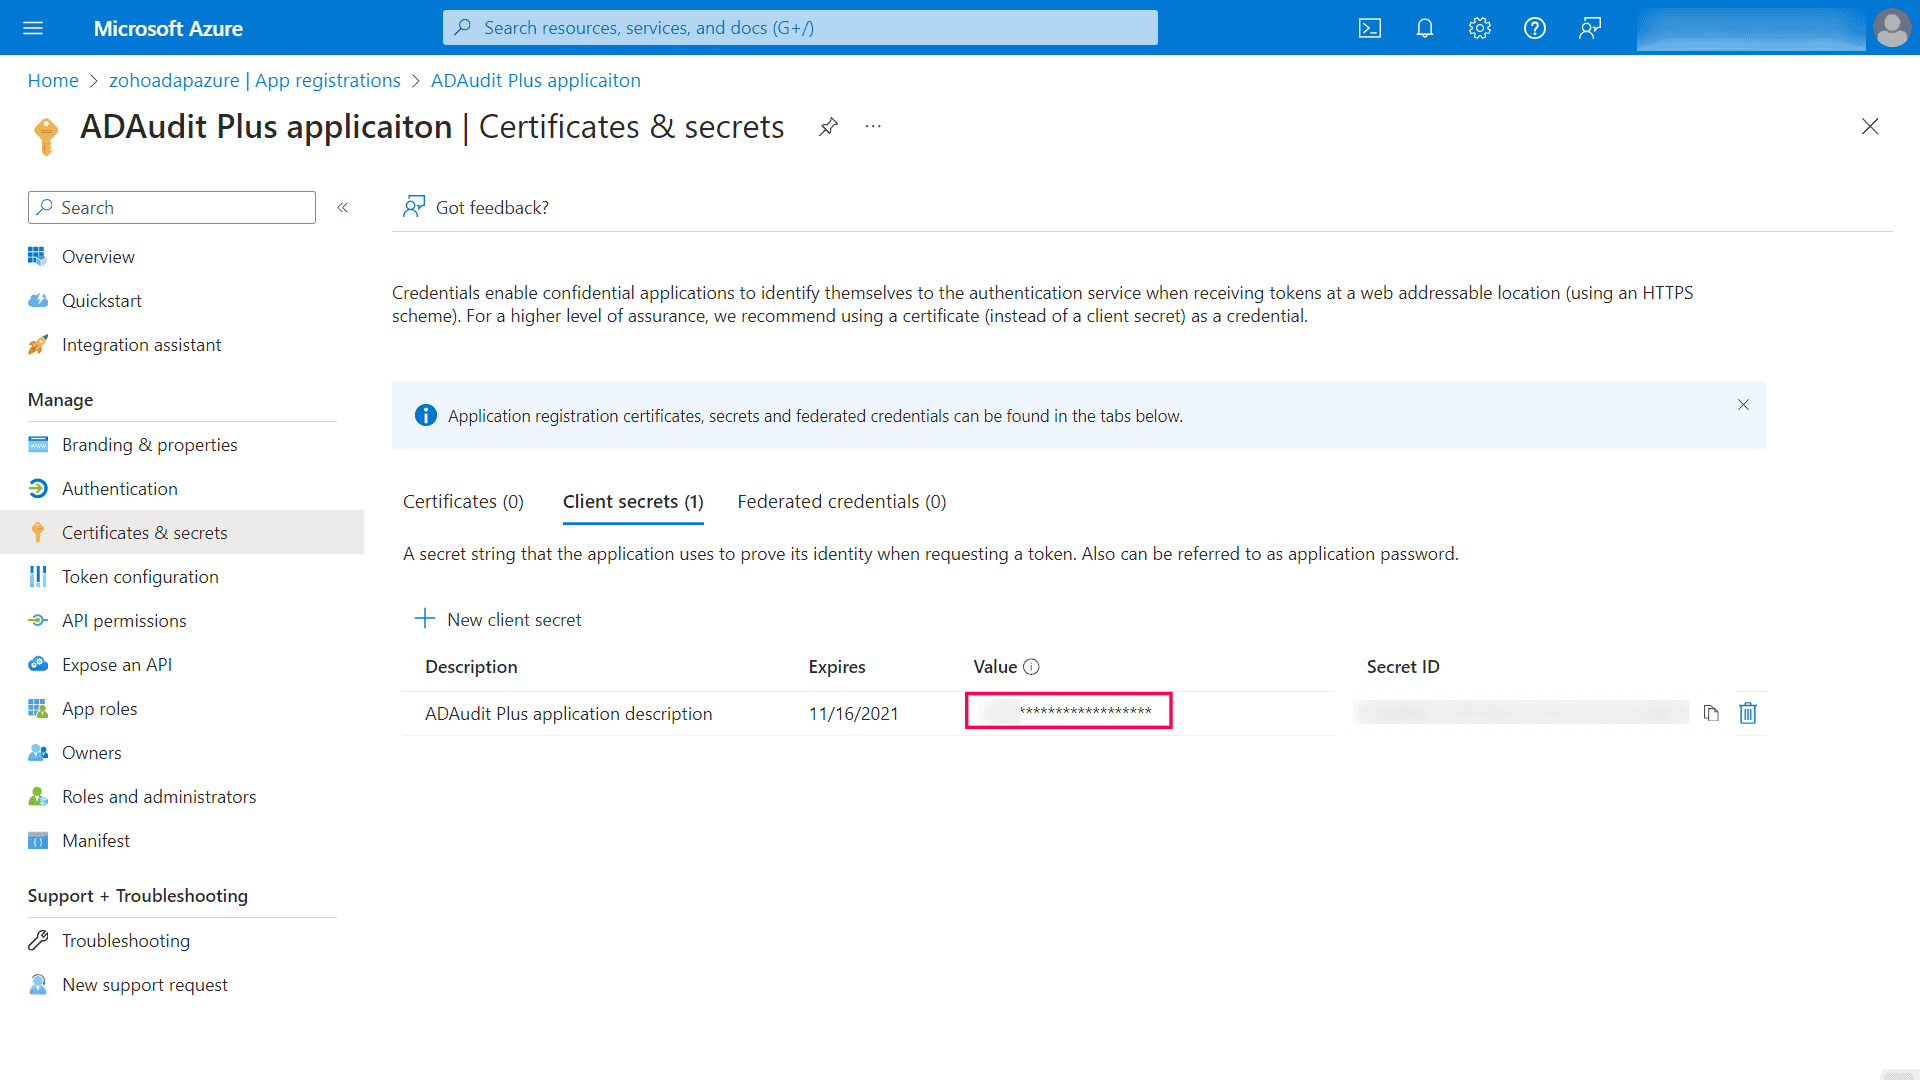Click the Value column info icon
The image size is (1920, 1080).
tap(1034, 666)
